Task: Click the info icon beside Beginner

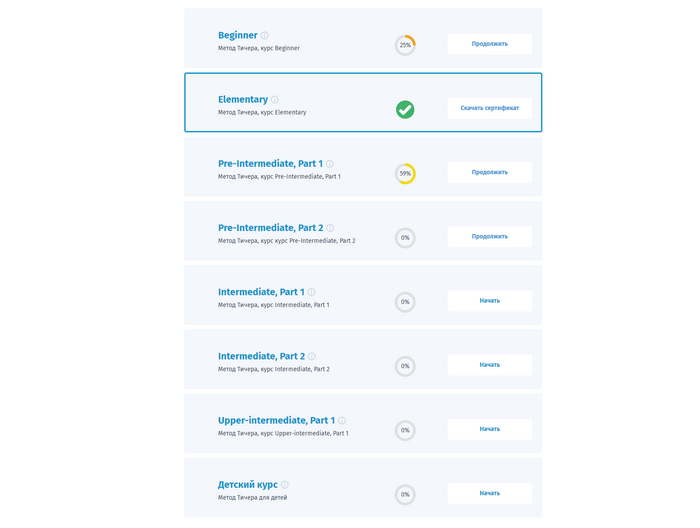Action: [x=265, y=36]
